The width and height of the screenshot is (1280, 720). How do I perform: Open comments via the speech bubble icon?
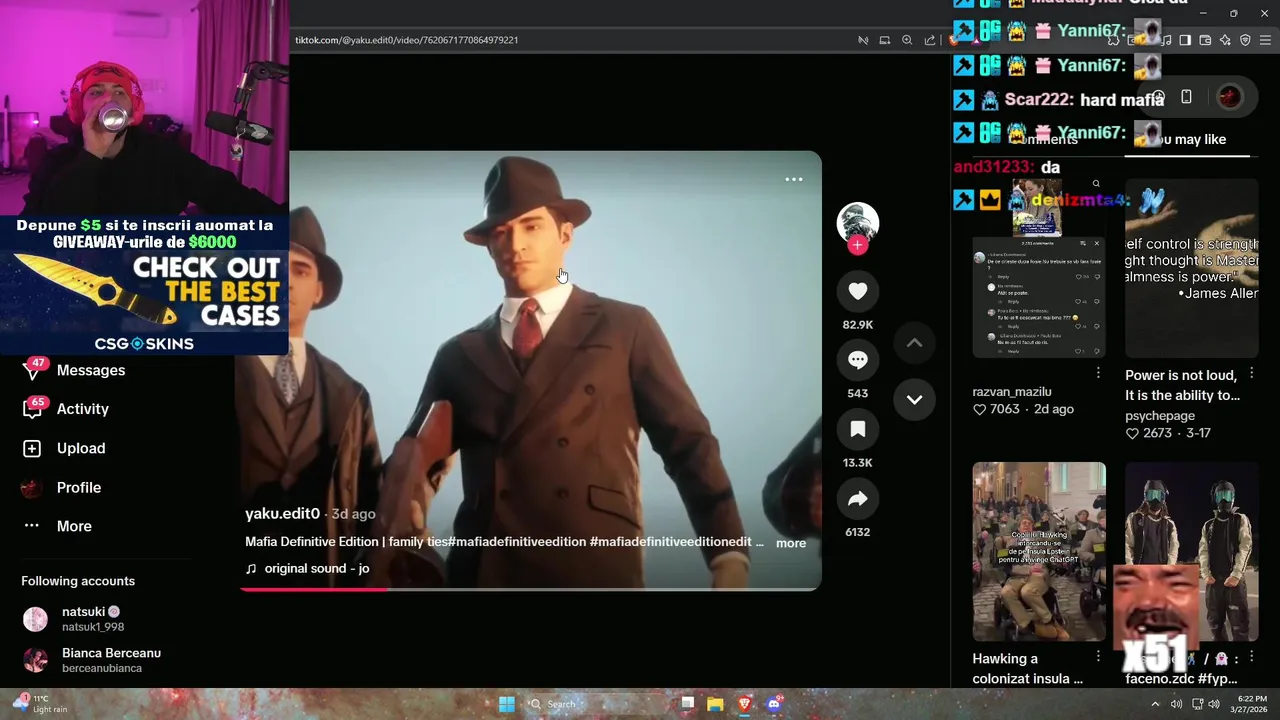point(857,360)
